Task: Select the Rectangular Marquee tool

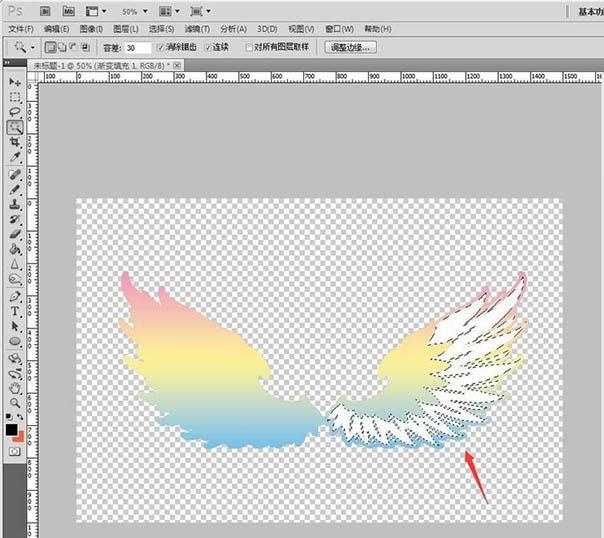Action: click(x=15, y=97)
